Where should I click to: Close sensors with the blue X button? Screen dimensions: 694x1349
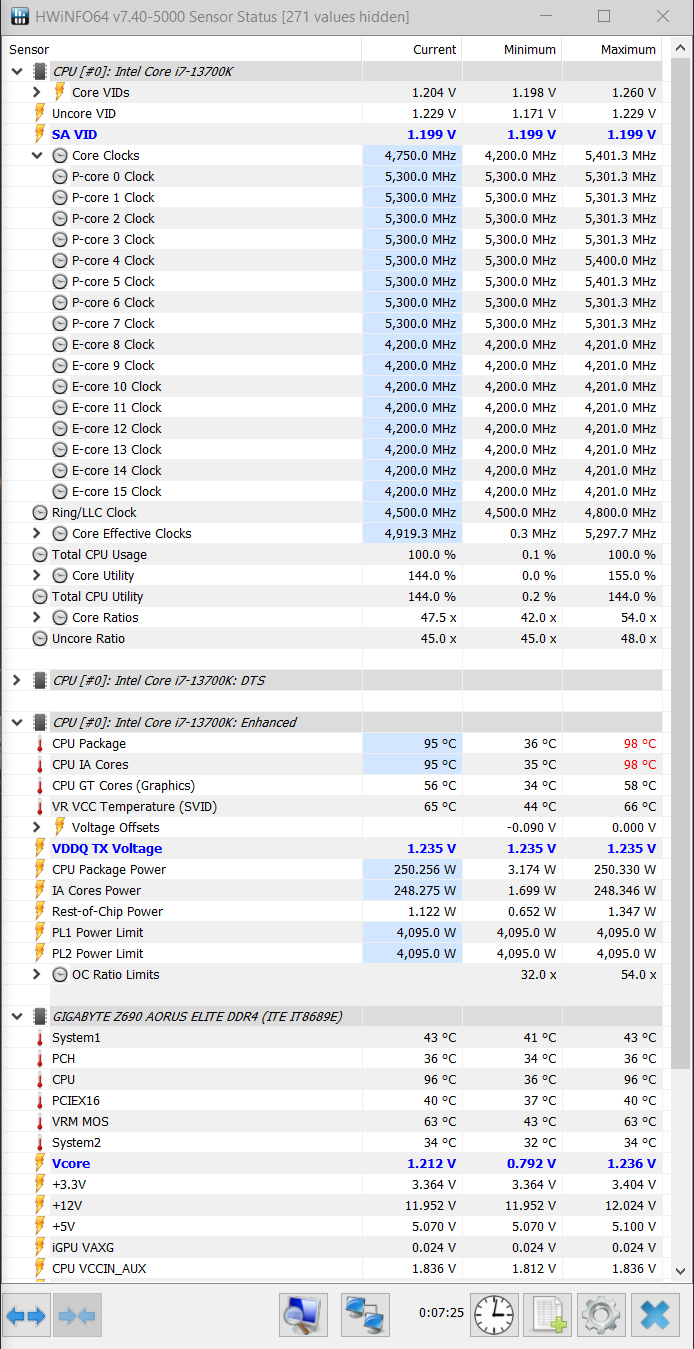coord(655,1315)
